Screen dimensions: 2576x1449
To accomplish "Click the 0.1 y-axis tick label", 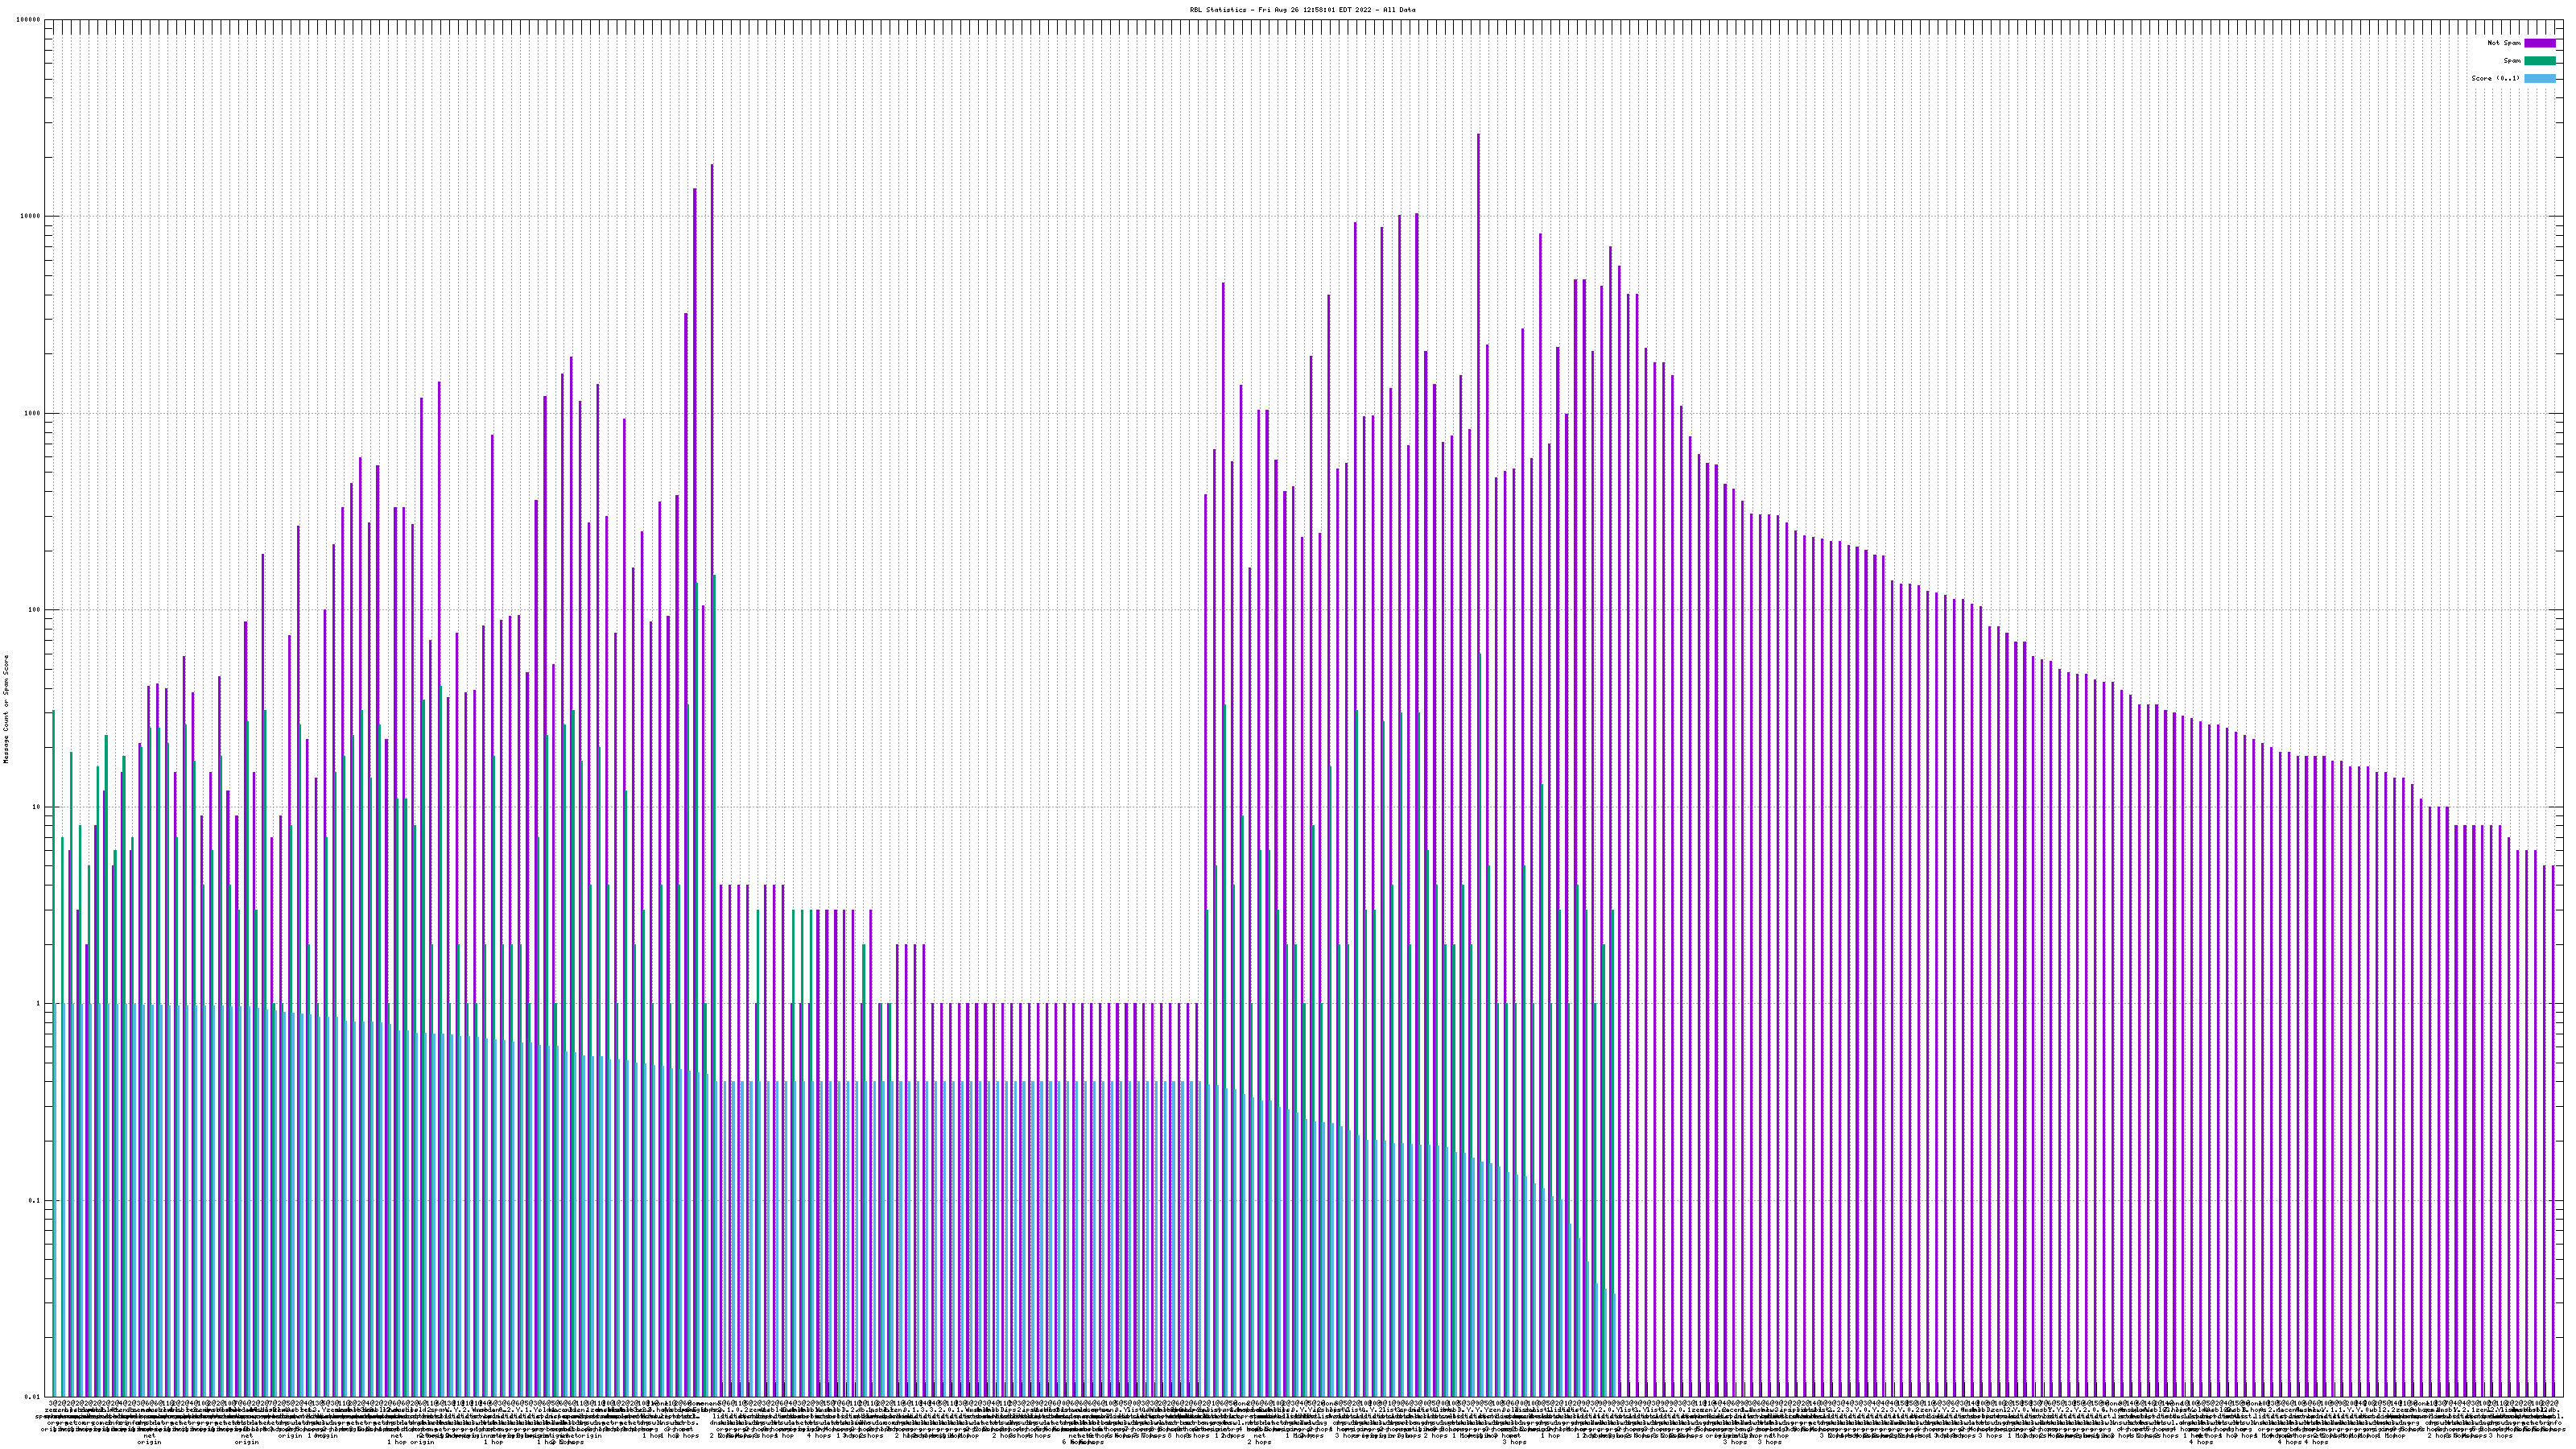I will pos(35,1201).
